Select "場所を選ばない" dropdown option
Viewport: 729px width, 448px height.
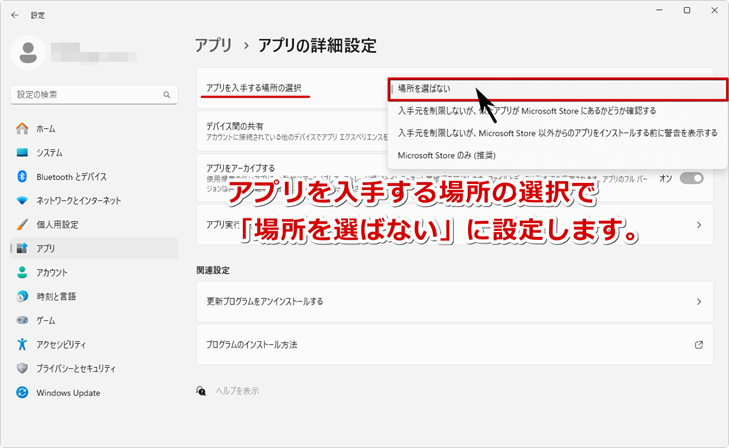555,89
